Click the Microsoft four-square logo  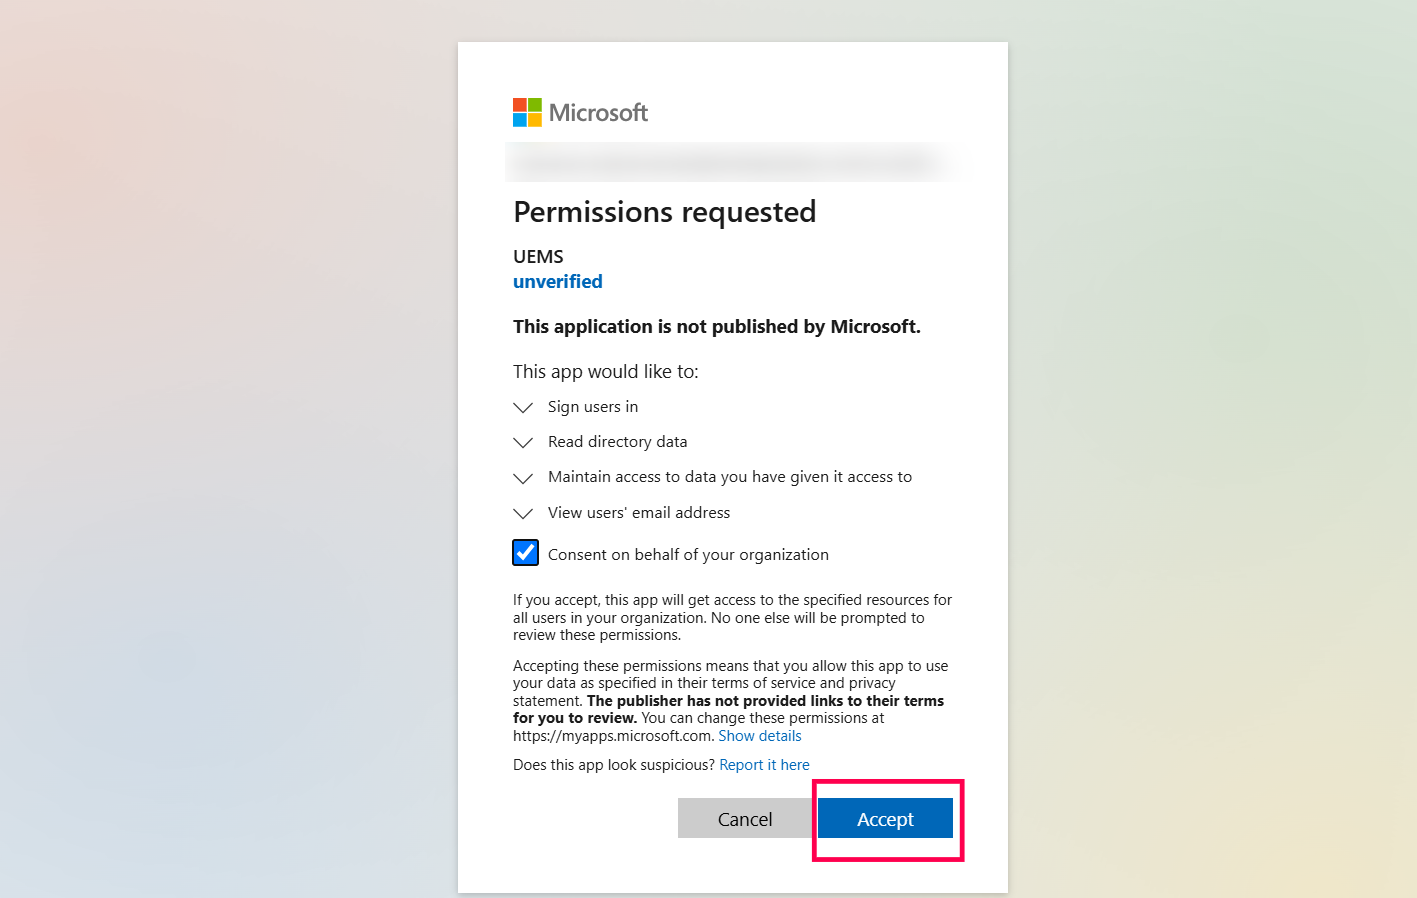[x=527, y=112]
